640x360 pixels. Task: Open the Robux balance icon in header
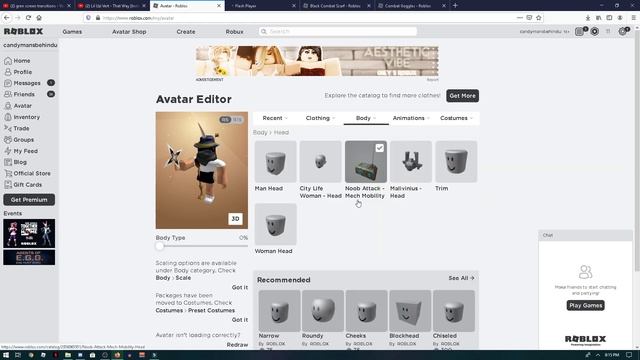(595, 31)
